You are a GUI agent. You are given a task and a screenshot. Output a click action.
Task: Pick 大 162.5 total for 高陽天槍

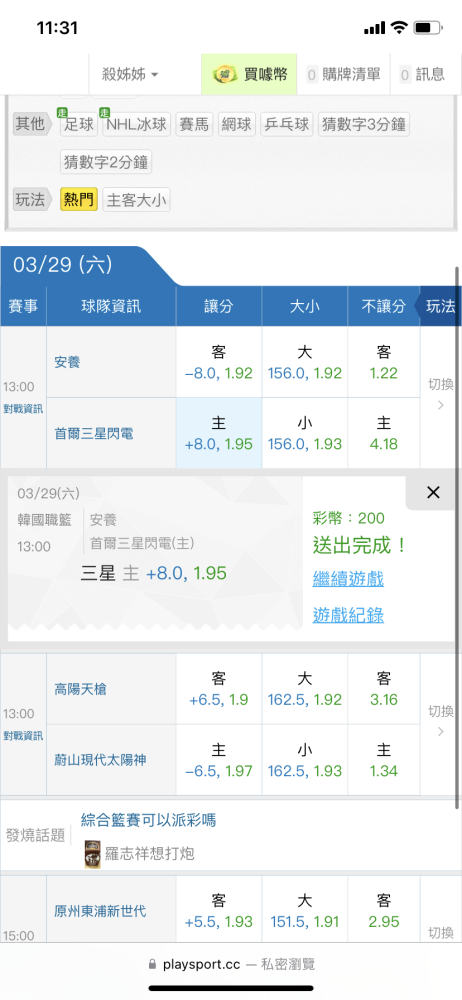[304, 689]
